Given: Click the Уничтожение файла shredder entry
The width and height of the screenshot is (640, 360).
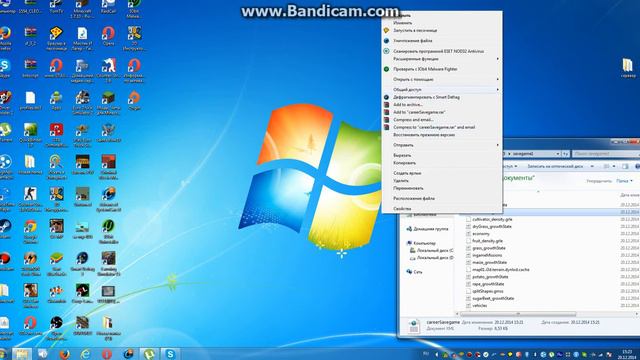Looking at the screenshot, I should coord(412,41).
